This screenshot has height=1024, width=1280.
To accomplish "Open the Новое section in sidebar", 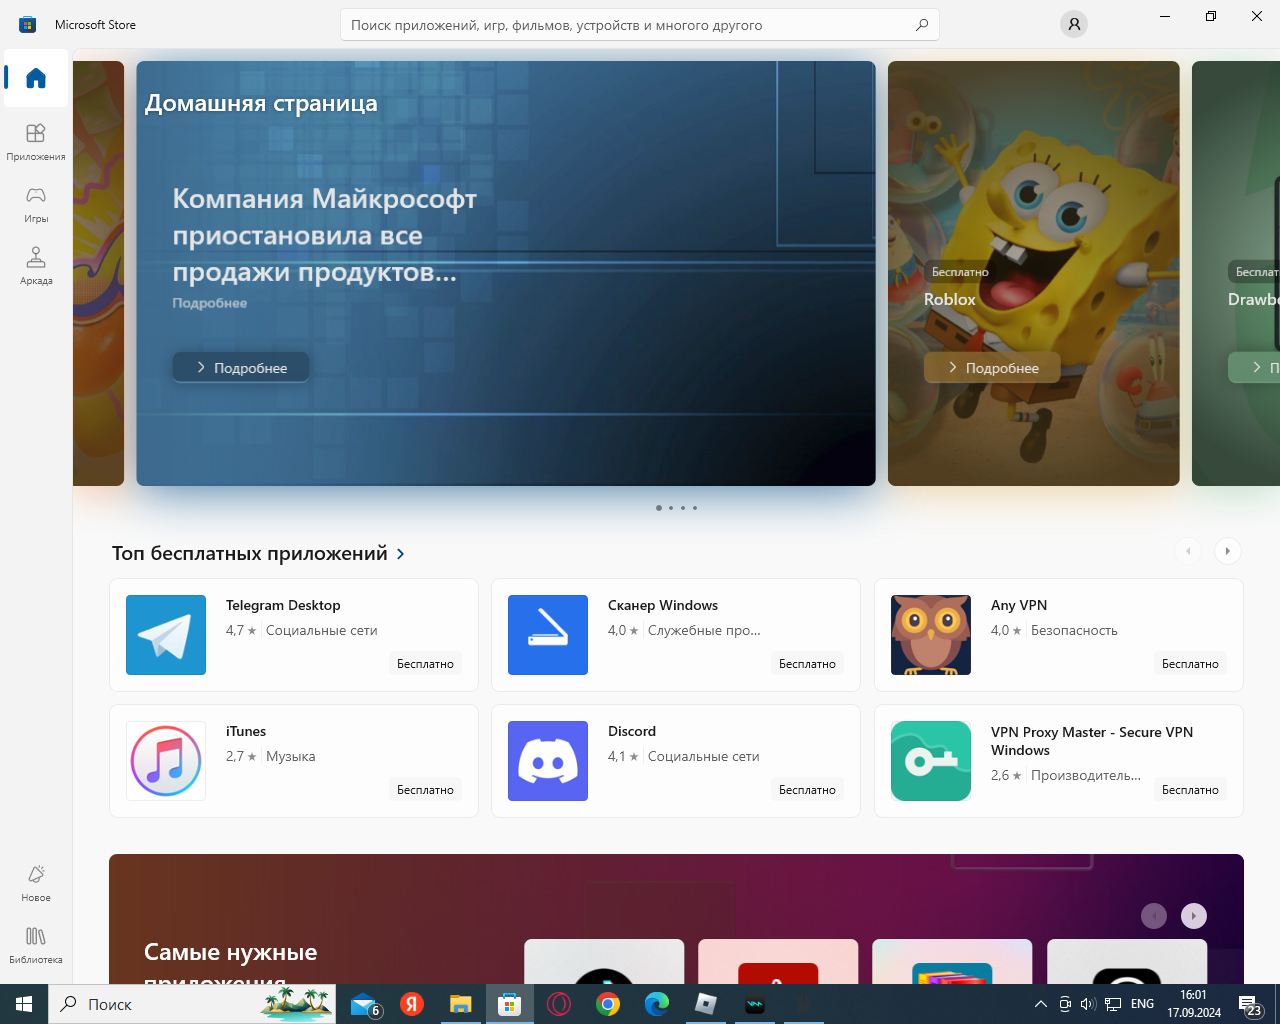I will [x=36, y=882].
